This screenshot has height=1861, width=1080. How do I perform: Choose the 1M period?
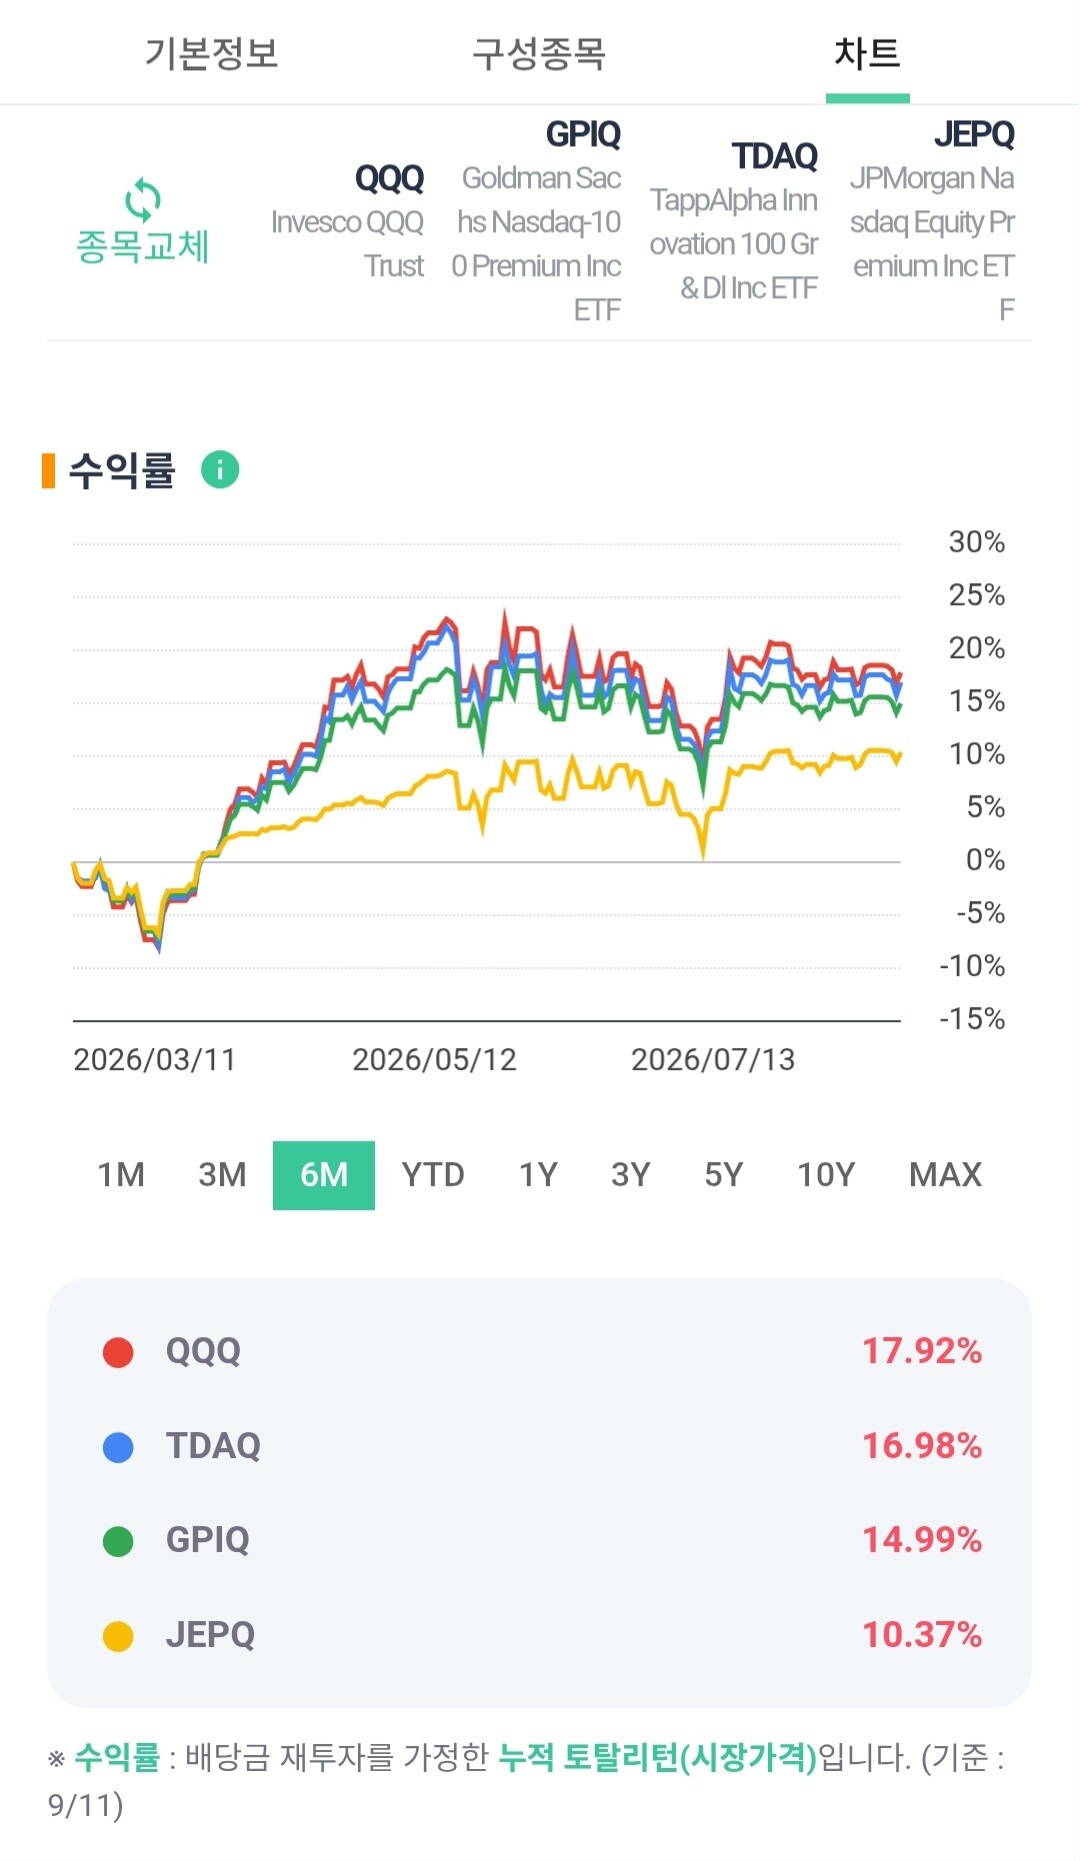pyautogui.click(x=121, y=1175)
